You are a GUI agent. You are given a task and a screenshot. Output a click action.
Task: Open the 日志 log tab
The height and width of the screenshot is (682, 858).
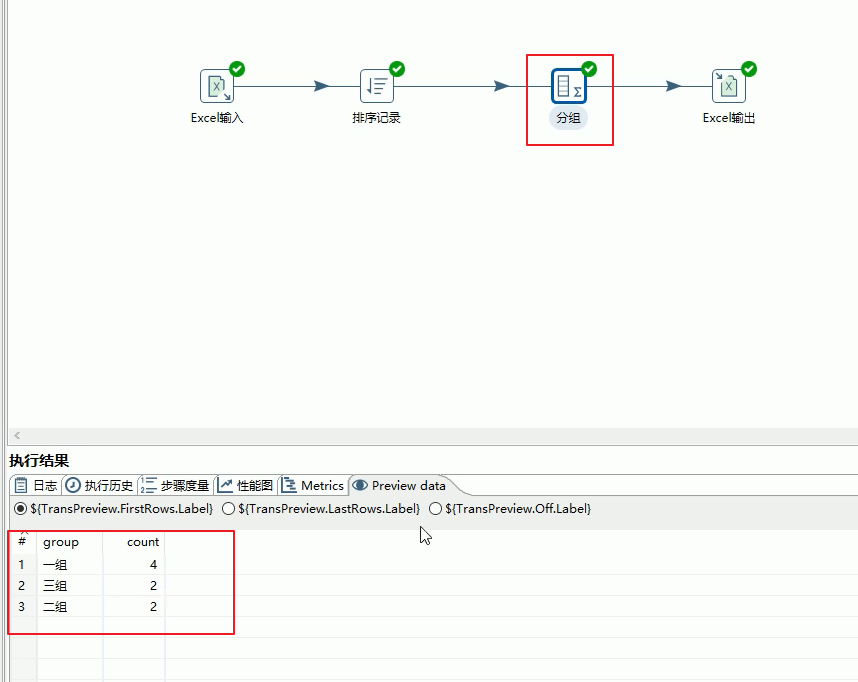pyautogui.click(x=36, y=486)
